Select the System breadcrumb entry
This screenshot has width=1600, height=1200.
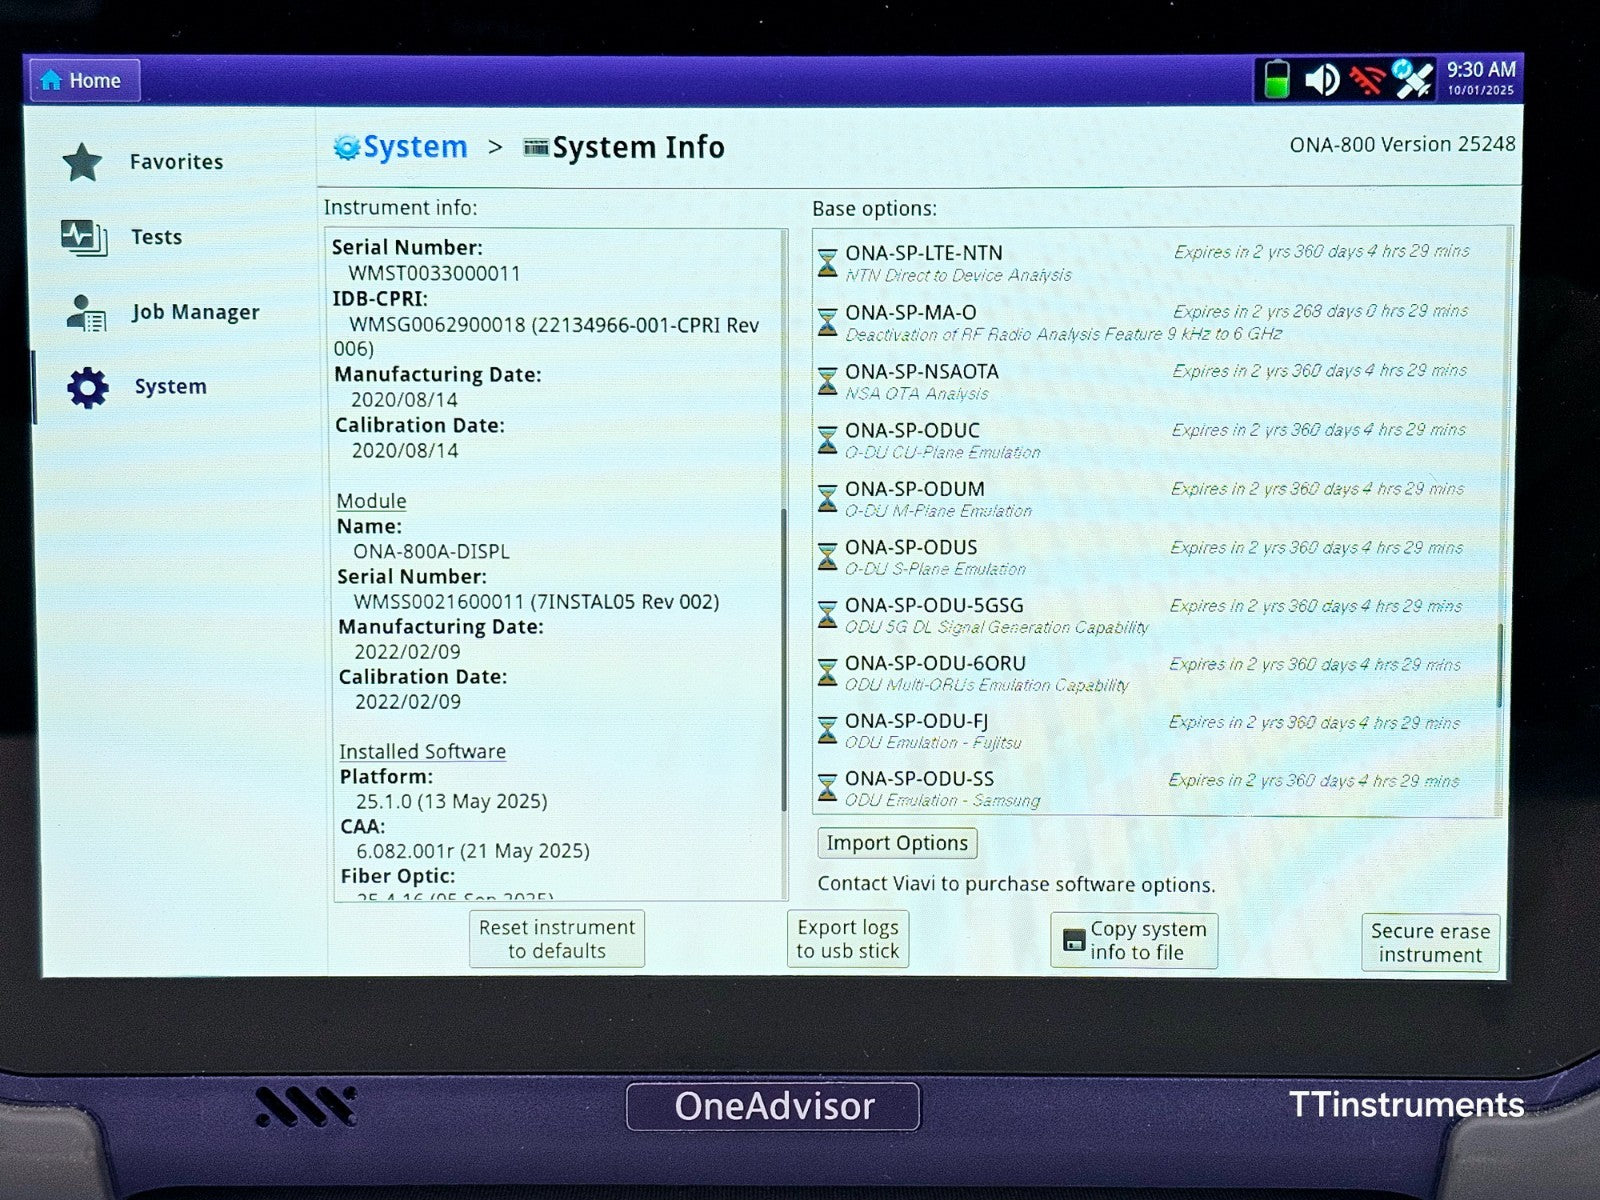(x=414, y=146)
